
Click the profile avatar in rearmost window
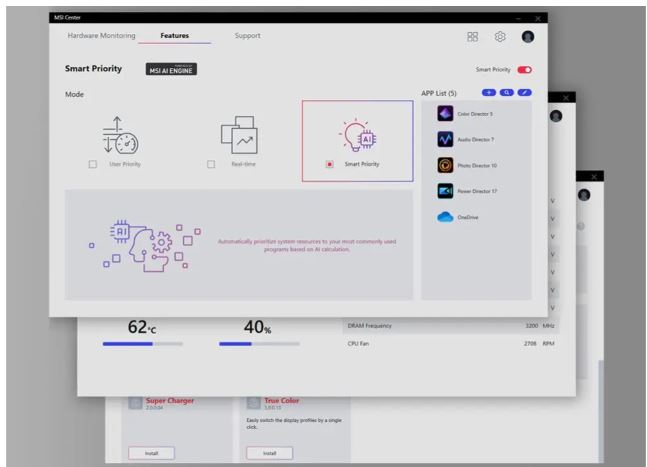point(584,194)
